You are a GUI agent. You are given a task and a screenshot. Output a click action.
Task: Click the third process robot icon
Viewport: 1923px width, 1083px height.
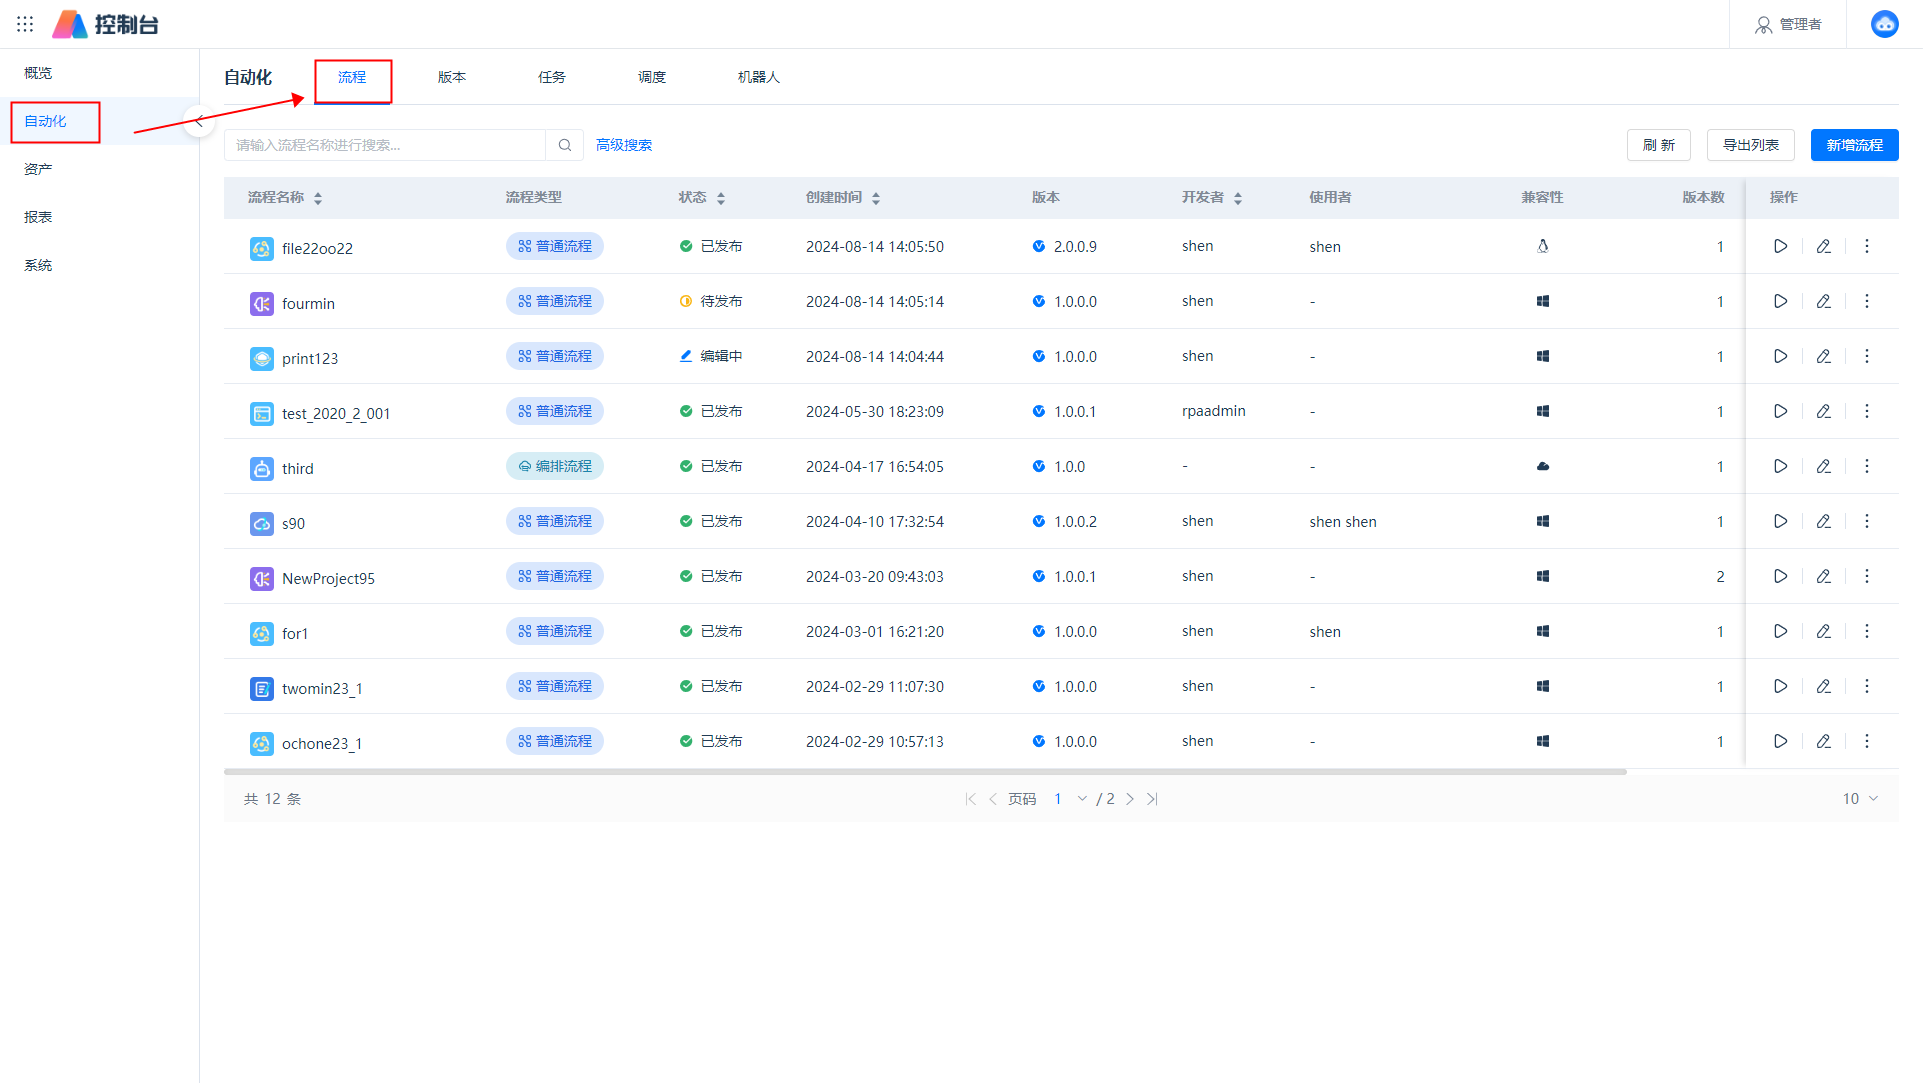tap(261, 468)
